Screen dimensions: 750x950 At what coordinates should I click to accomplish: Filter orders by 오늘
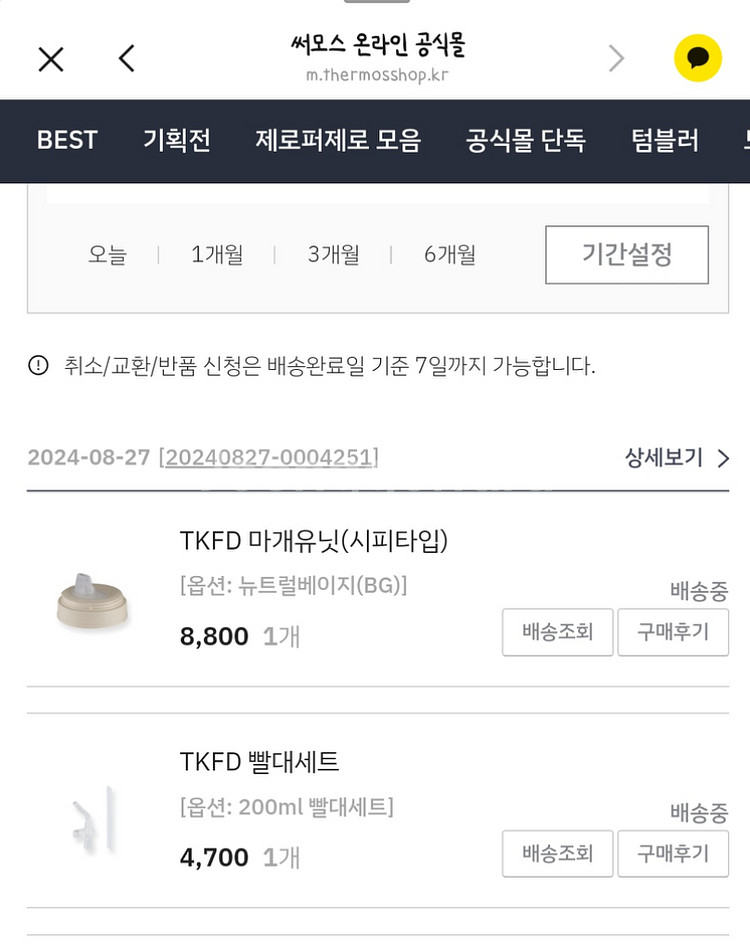[107, 254]
